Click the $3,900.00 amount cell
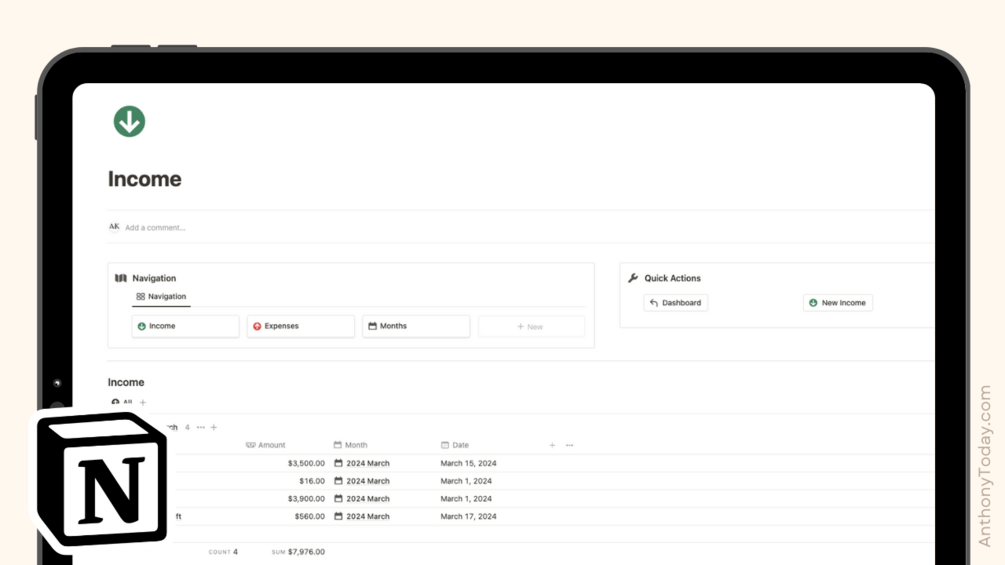 click(x=306, y=499)
